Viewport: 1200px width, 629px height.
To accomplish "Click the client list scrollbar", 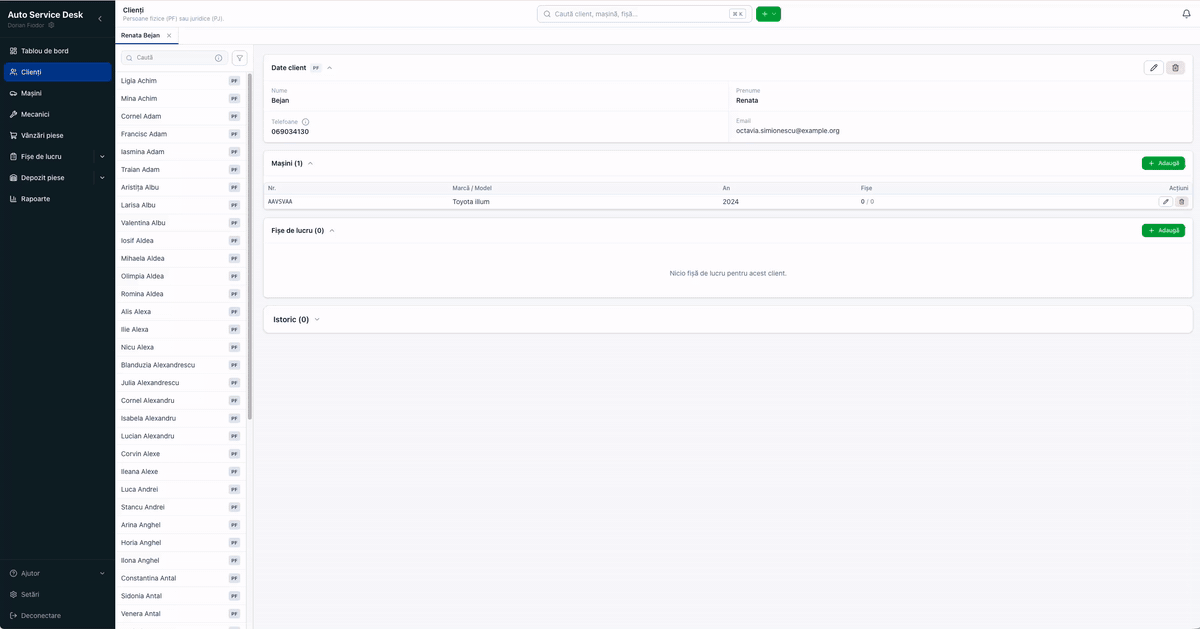I will (x=250, y=245).
